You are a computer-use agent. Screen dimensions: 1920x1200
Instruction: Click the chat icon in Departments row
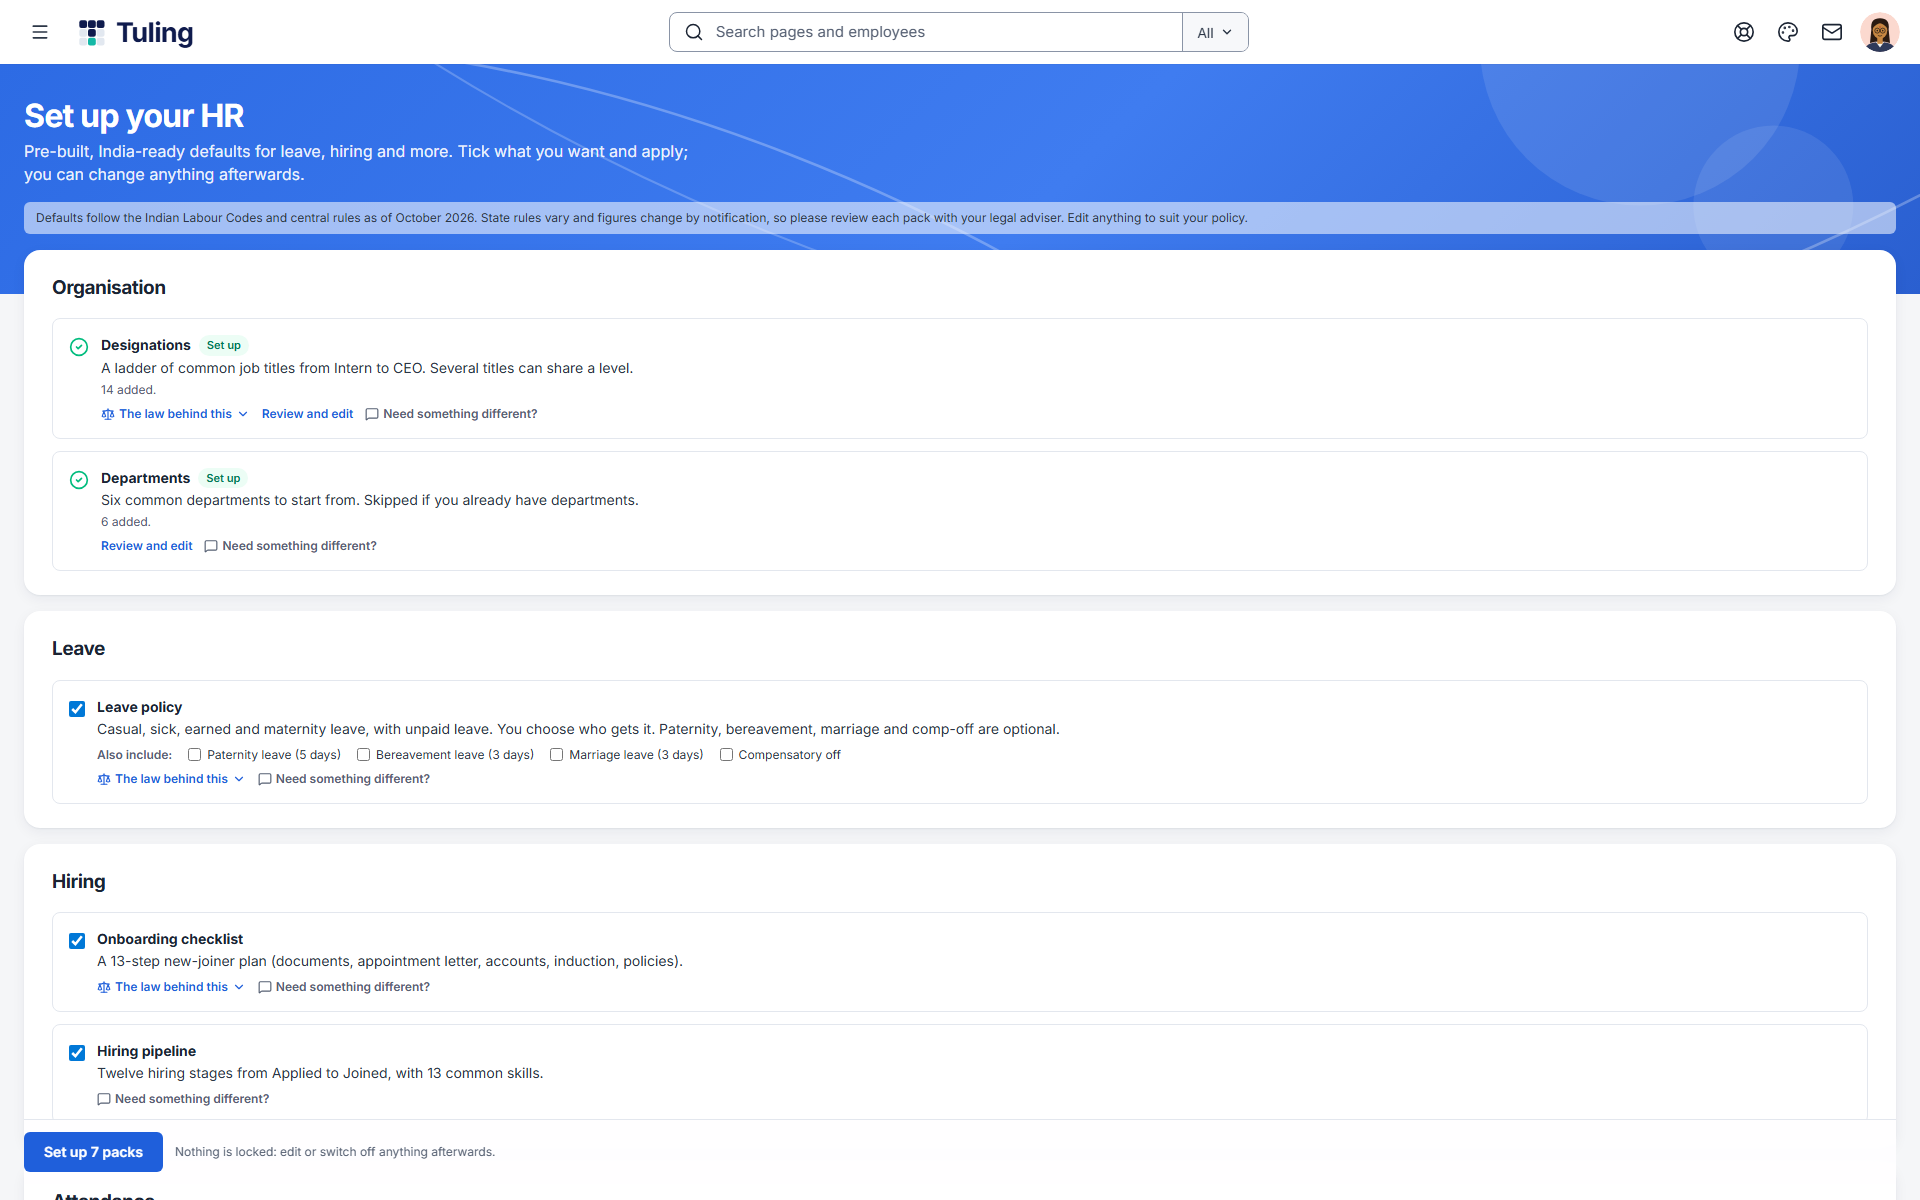[x=211, y=546]
